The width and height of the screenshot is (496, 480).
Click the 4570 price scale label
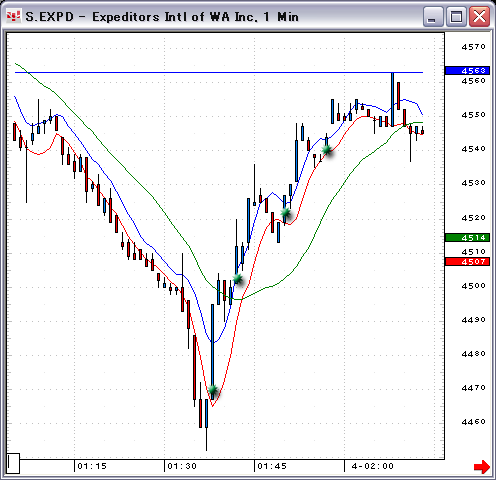click(x=473, y=47)
